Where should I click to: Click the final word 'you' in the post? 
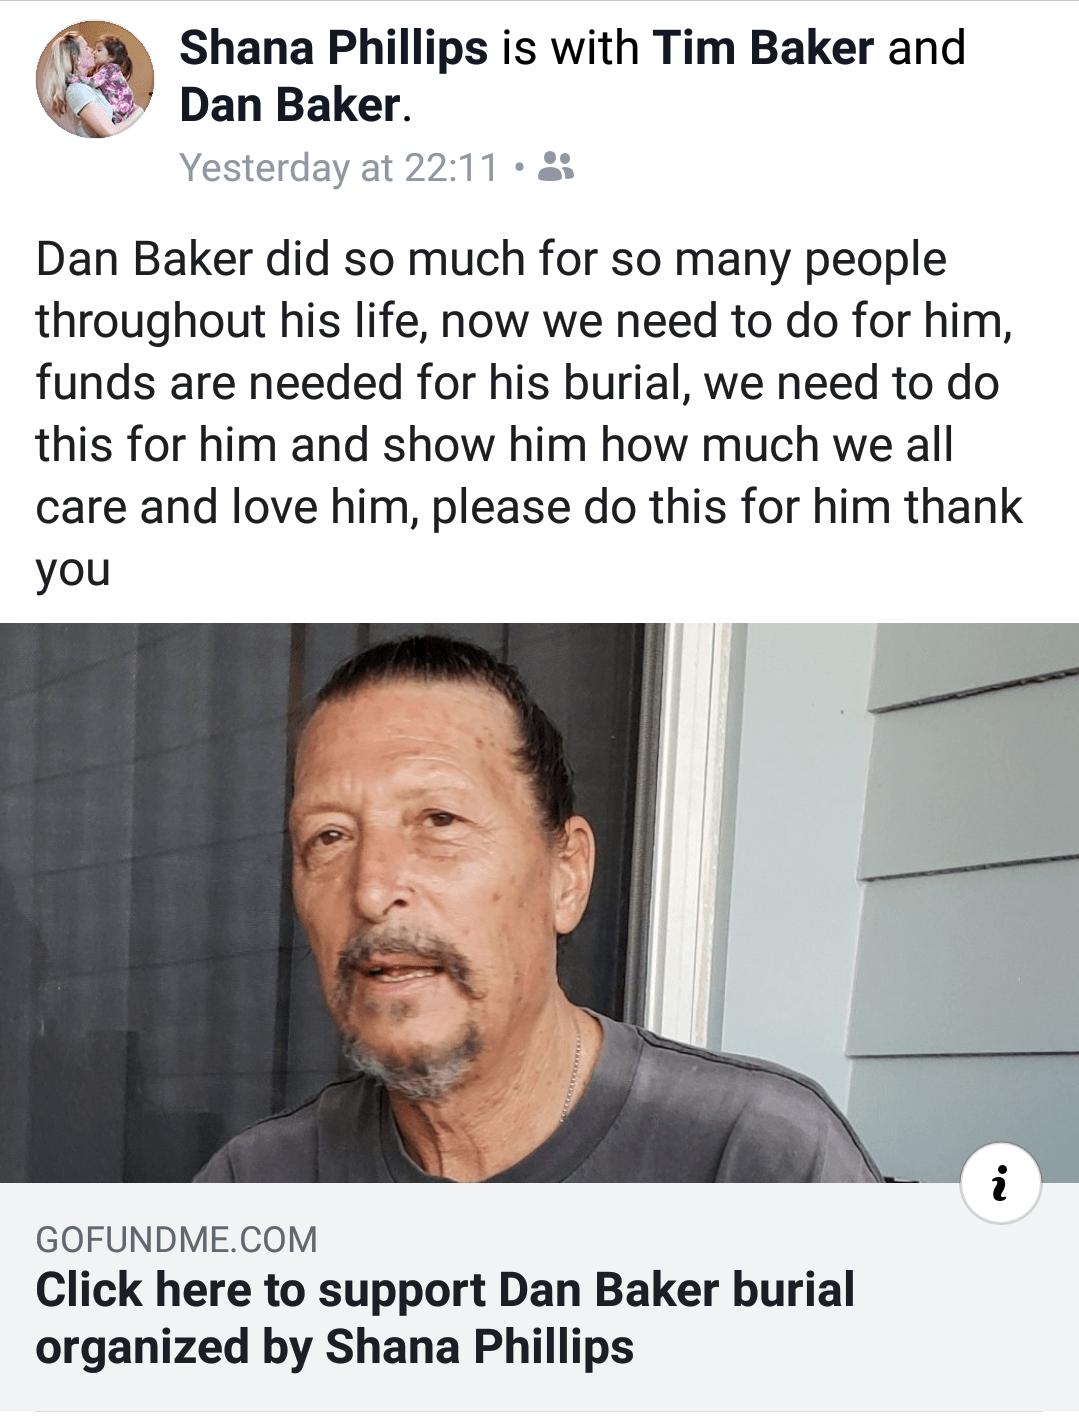72,571
